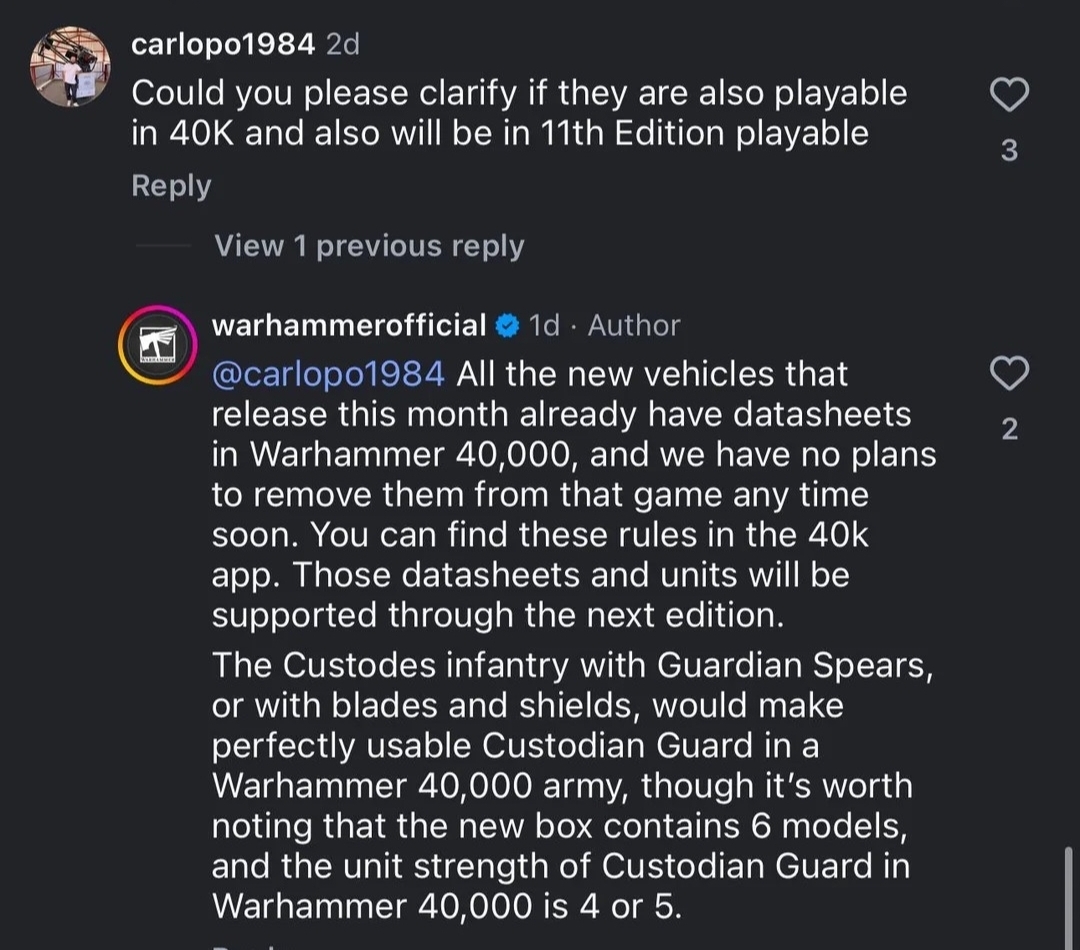The width and height of the screenshot is (1080, 950).
Task: Click the line before View 1 previous reply
Action: (x=161, y=246)
